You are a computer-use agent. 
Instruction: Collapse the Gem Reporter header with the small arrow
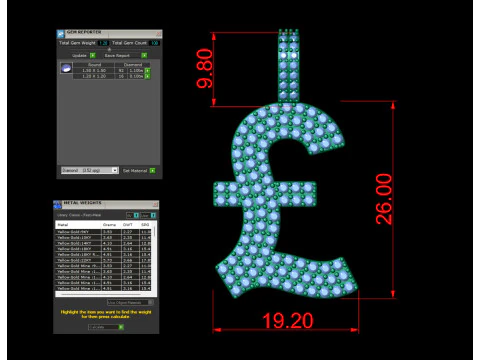109,49
